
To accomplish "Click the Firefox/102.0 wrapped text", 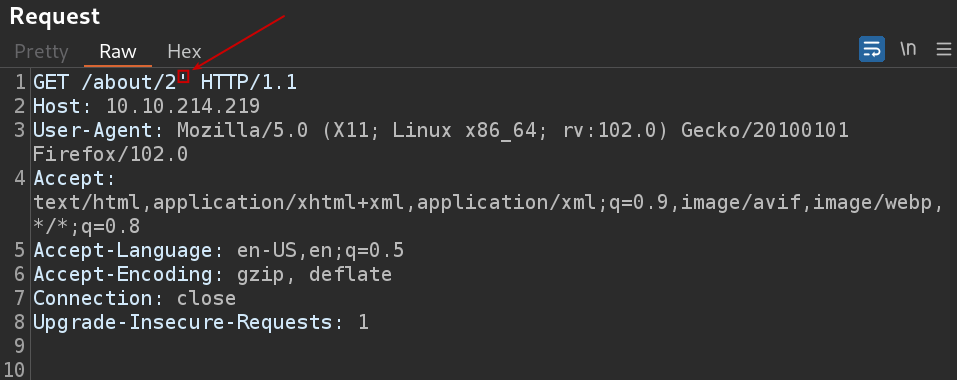I will point(110,154).
